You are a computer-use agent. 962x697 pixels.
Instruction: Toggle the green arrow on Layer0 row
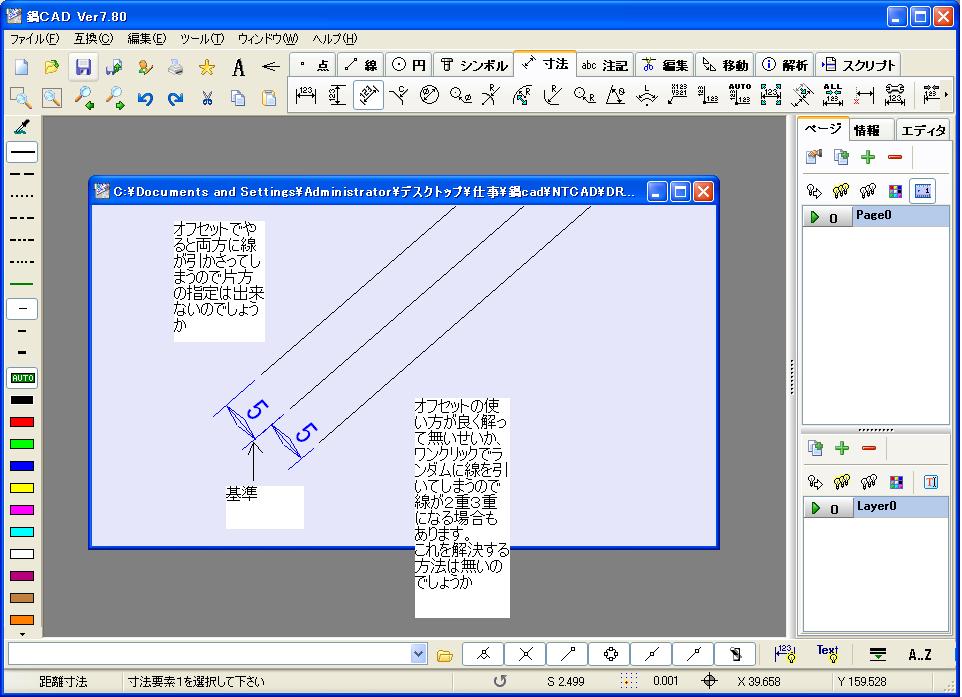click(815, 508)
